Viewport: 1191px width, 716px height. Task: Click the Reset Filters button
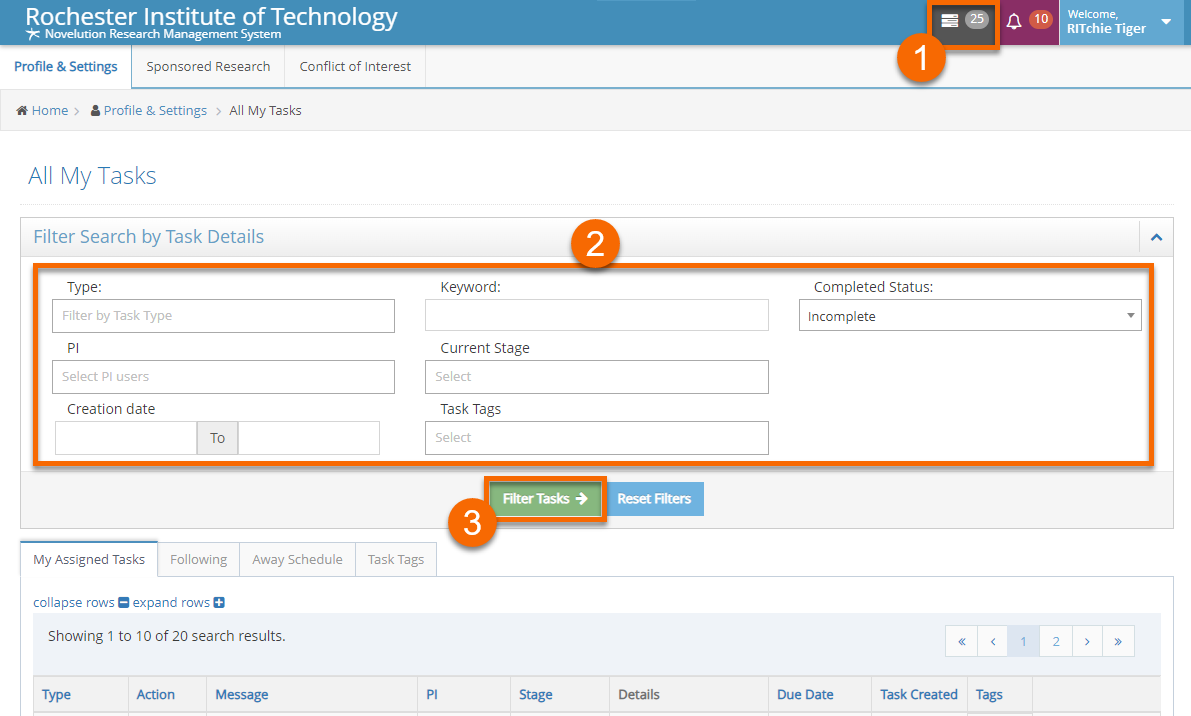(x=654, y=499)
